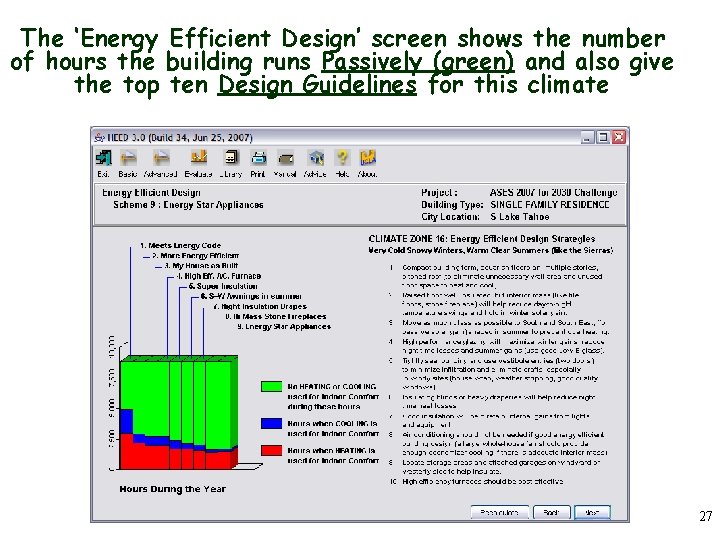Image resolution: width=720 pixels, height=540 pixels.
Task: Click the Back button
Action: (551, 512)
